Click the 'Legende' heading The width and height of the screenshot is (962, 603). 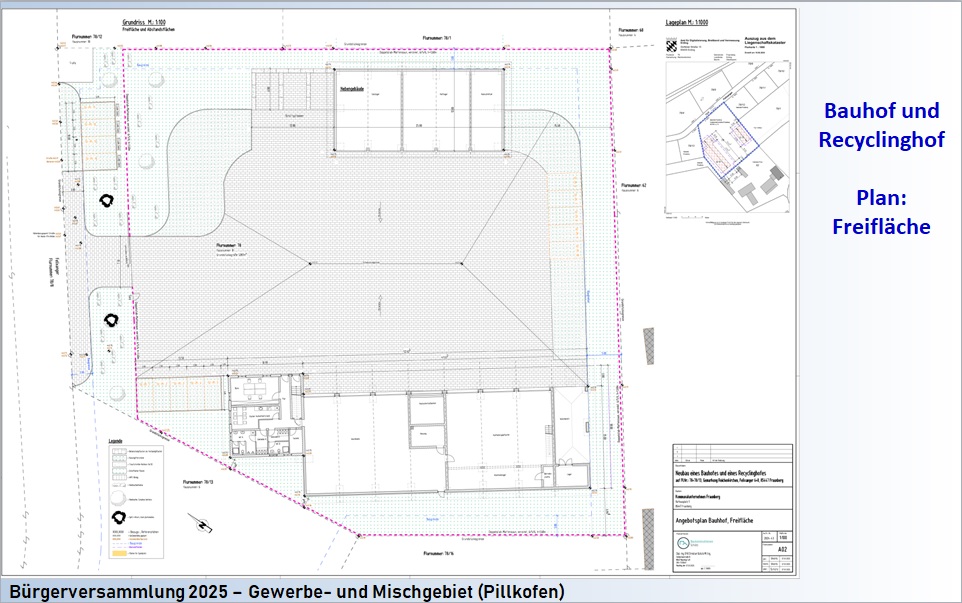point(117,441)
